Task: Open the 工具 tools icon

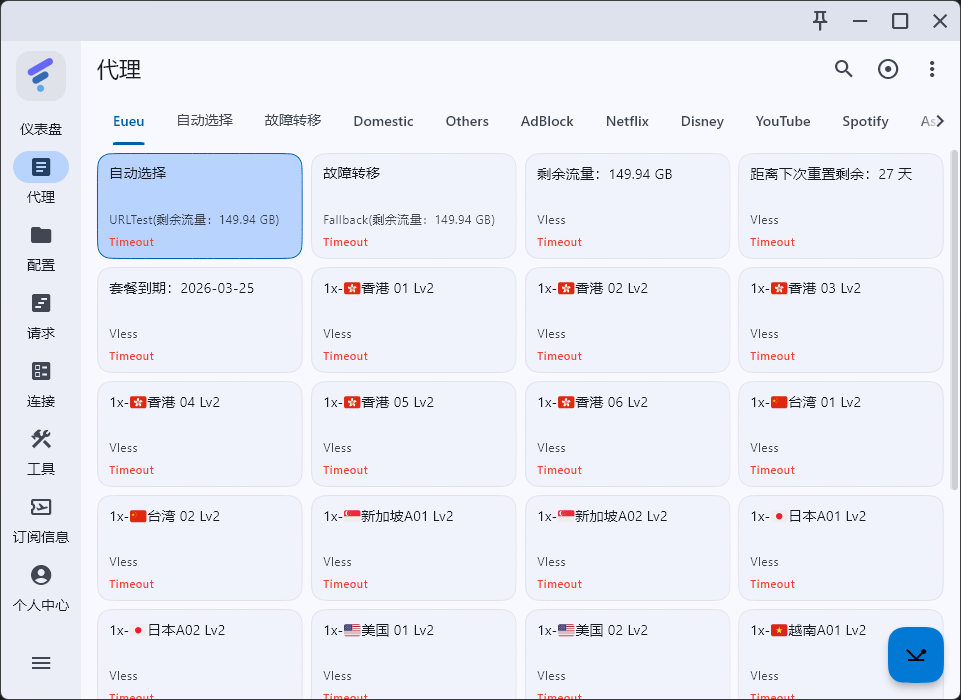Action: click(x=41, y=440)
